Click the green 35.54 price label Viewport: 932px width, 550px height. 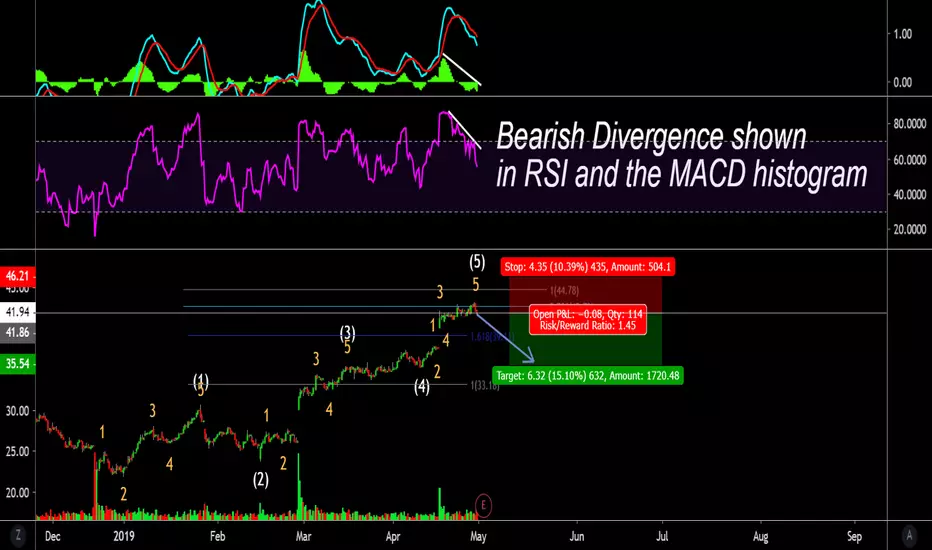click(x=17, y=363)
